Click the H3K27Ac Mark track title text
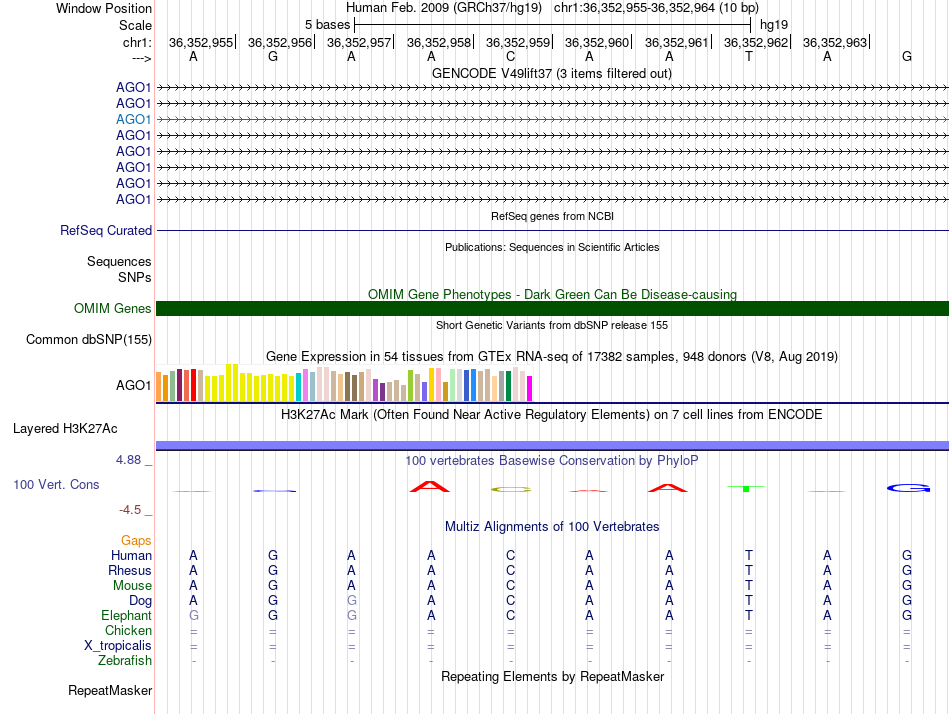The image size is (950, 714). point(552,415)
